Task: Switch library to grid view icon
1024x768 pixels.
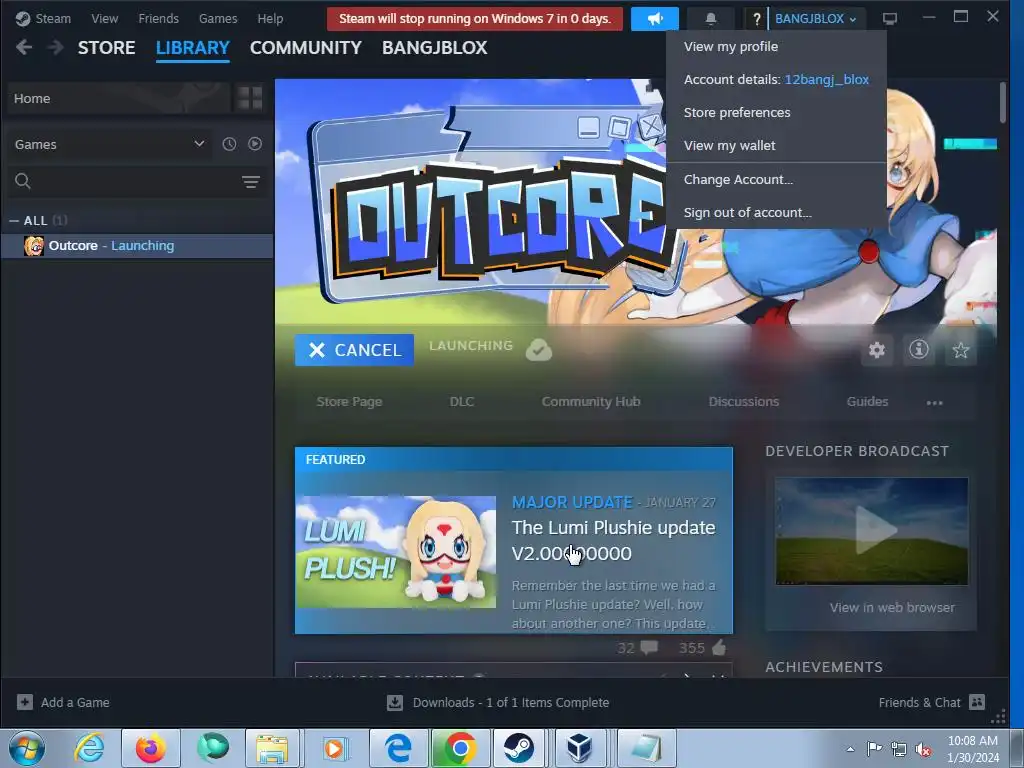Action: click(x=249, y=98)
